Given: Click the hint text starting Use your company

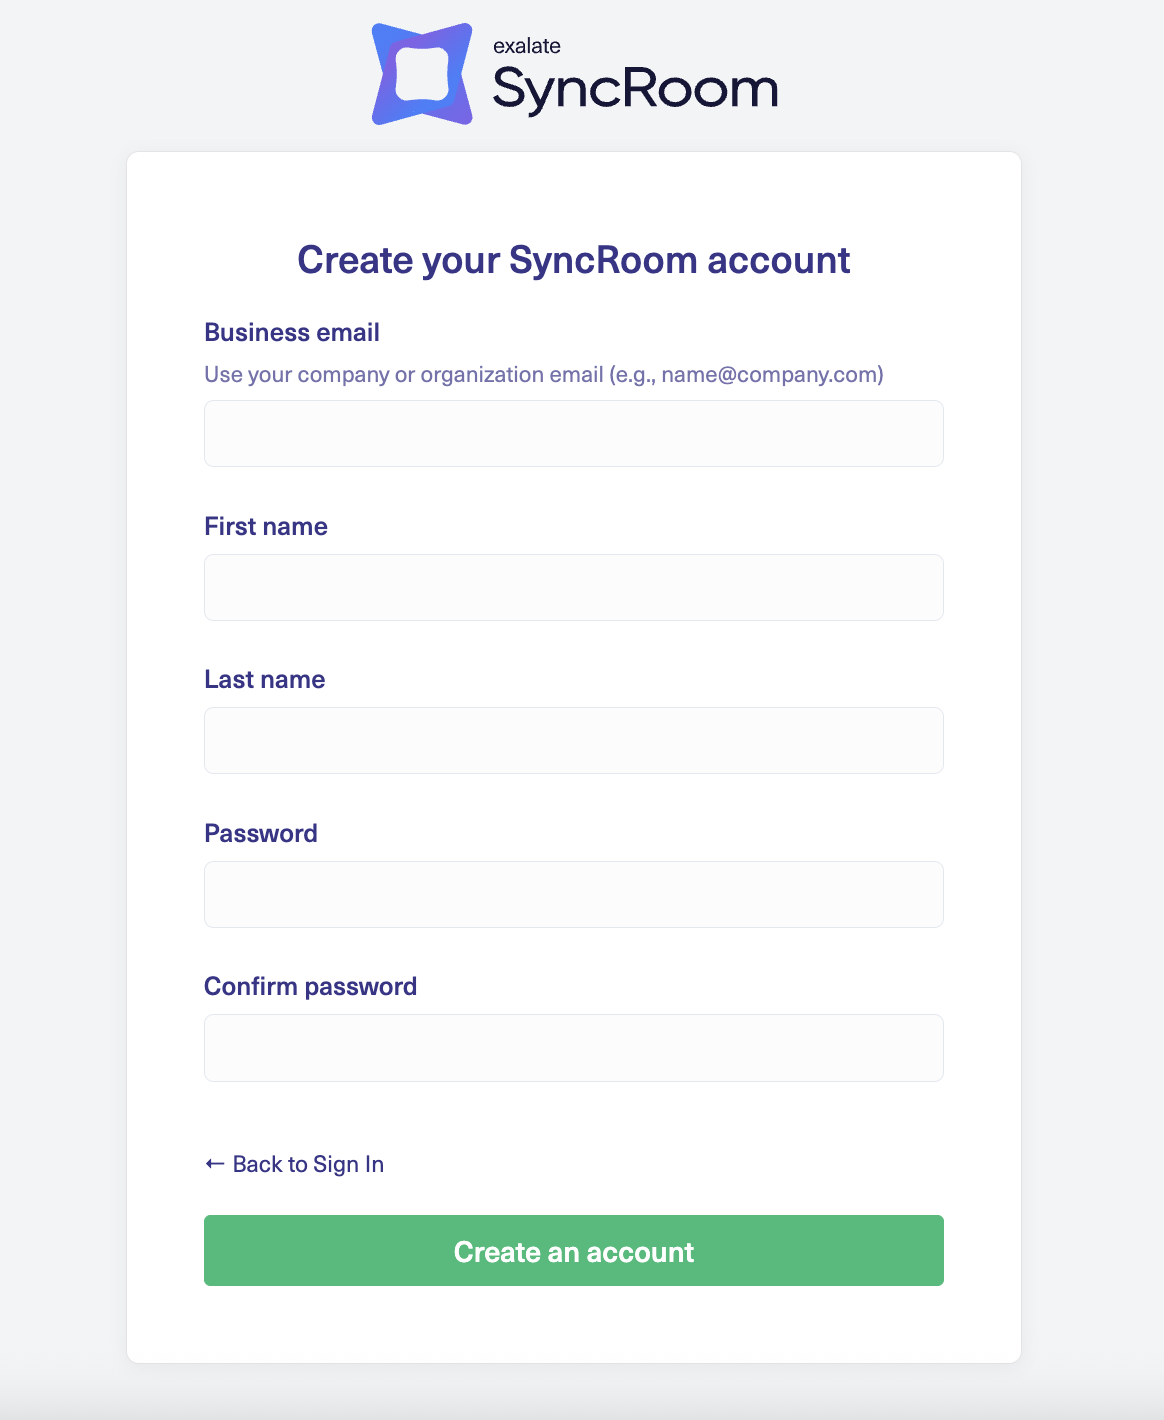Looking at the screenshot, I should 400,375.
